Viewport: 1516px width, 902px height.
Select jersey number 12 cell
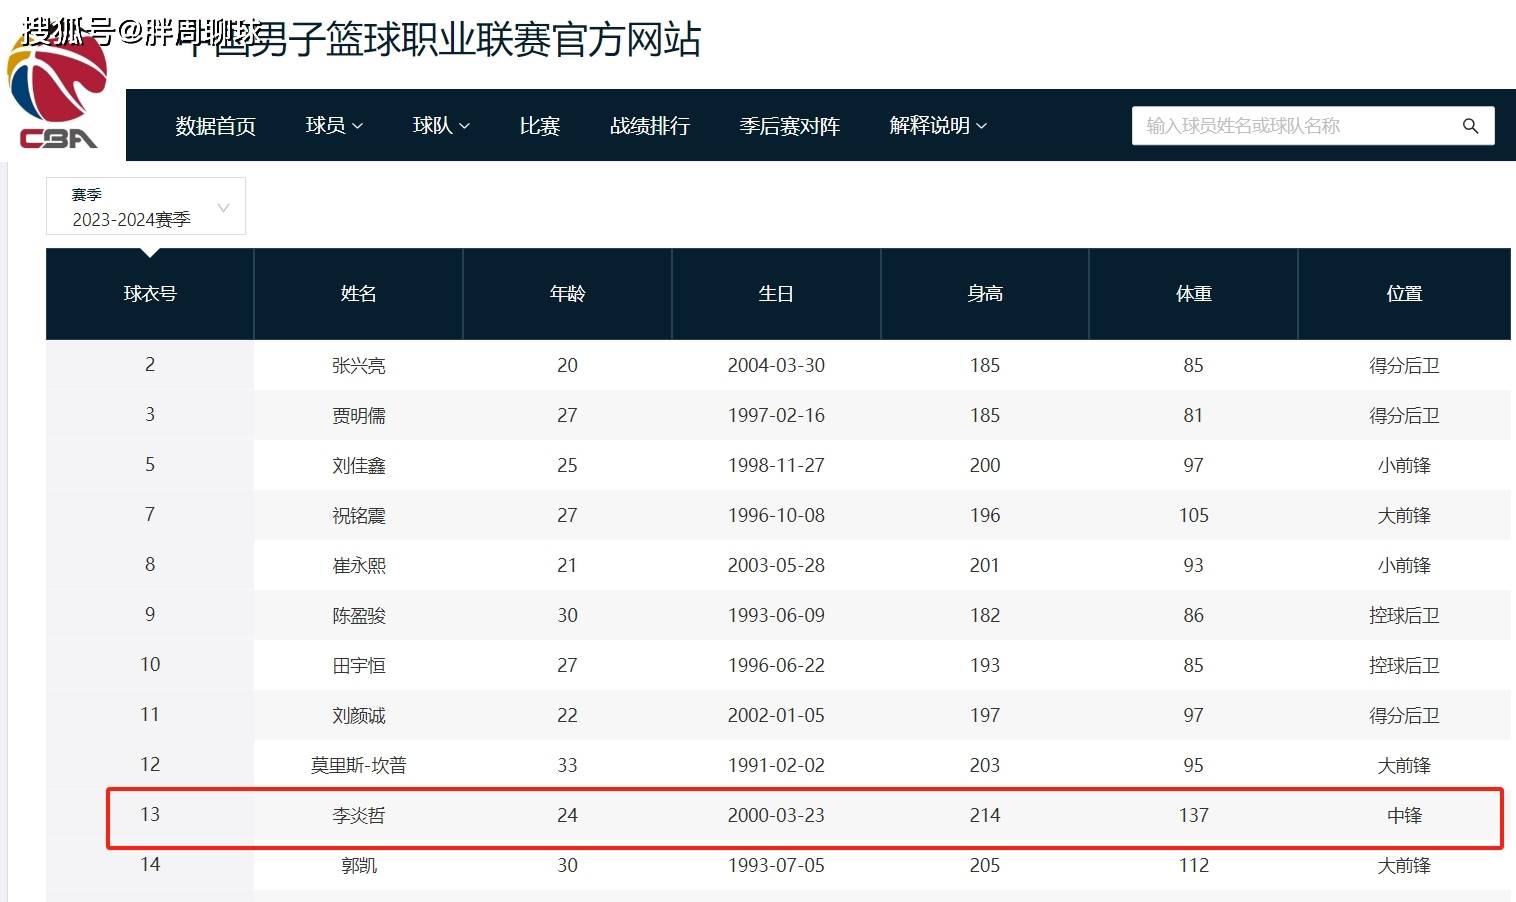coord(150,765)
